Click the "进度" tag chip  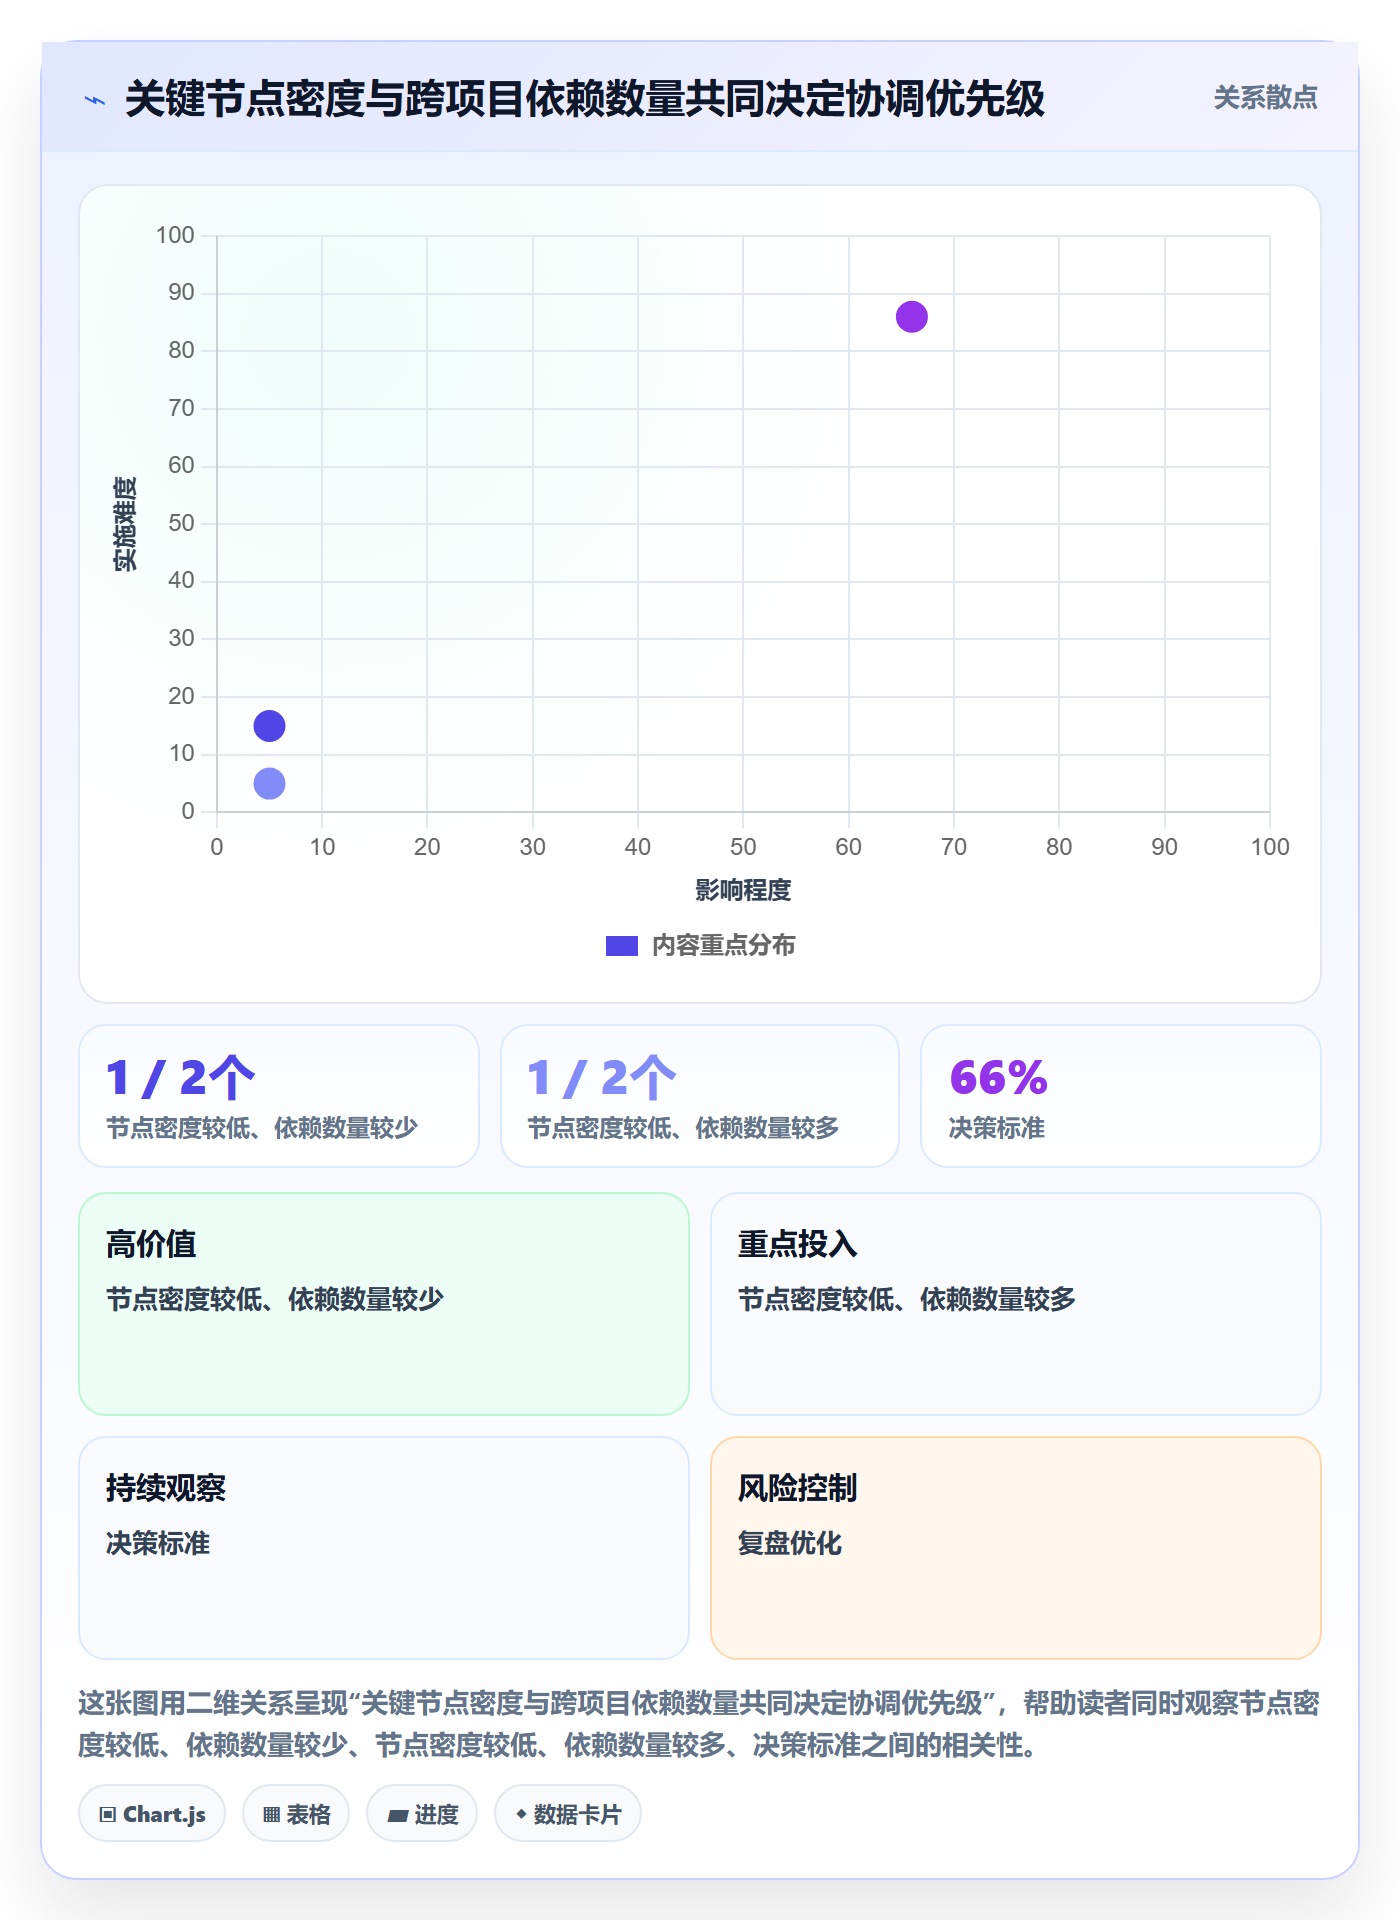point(422,1814)
